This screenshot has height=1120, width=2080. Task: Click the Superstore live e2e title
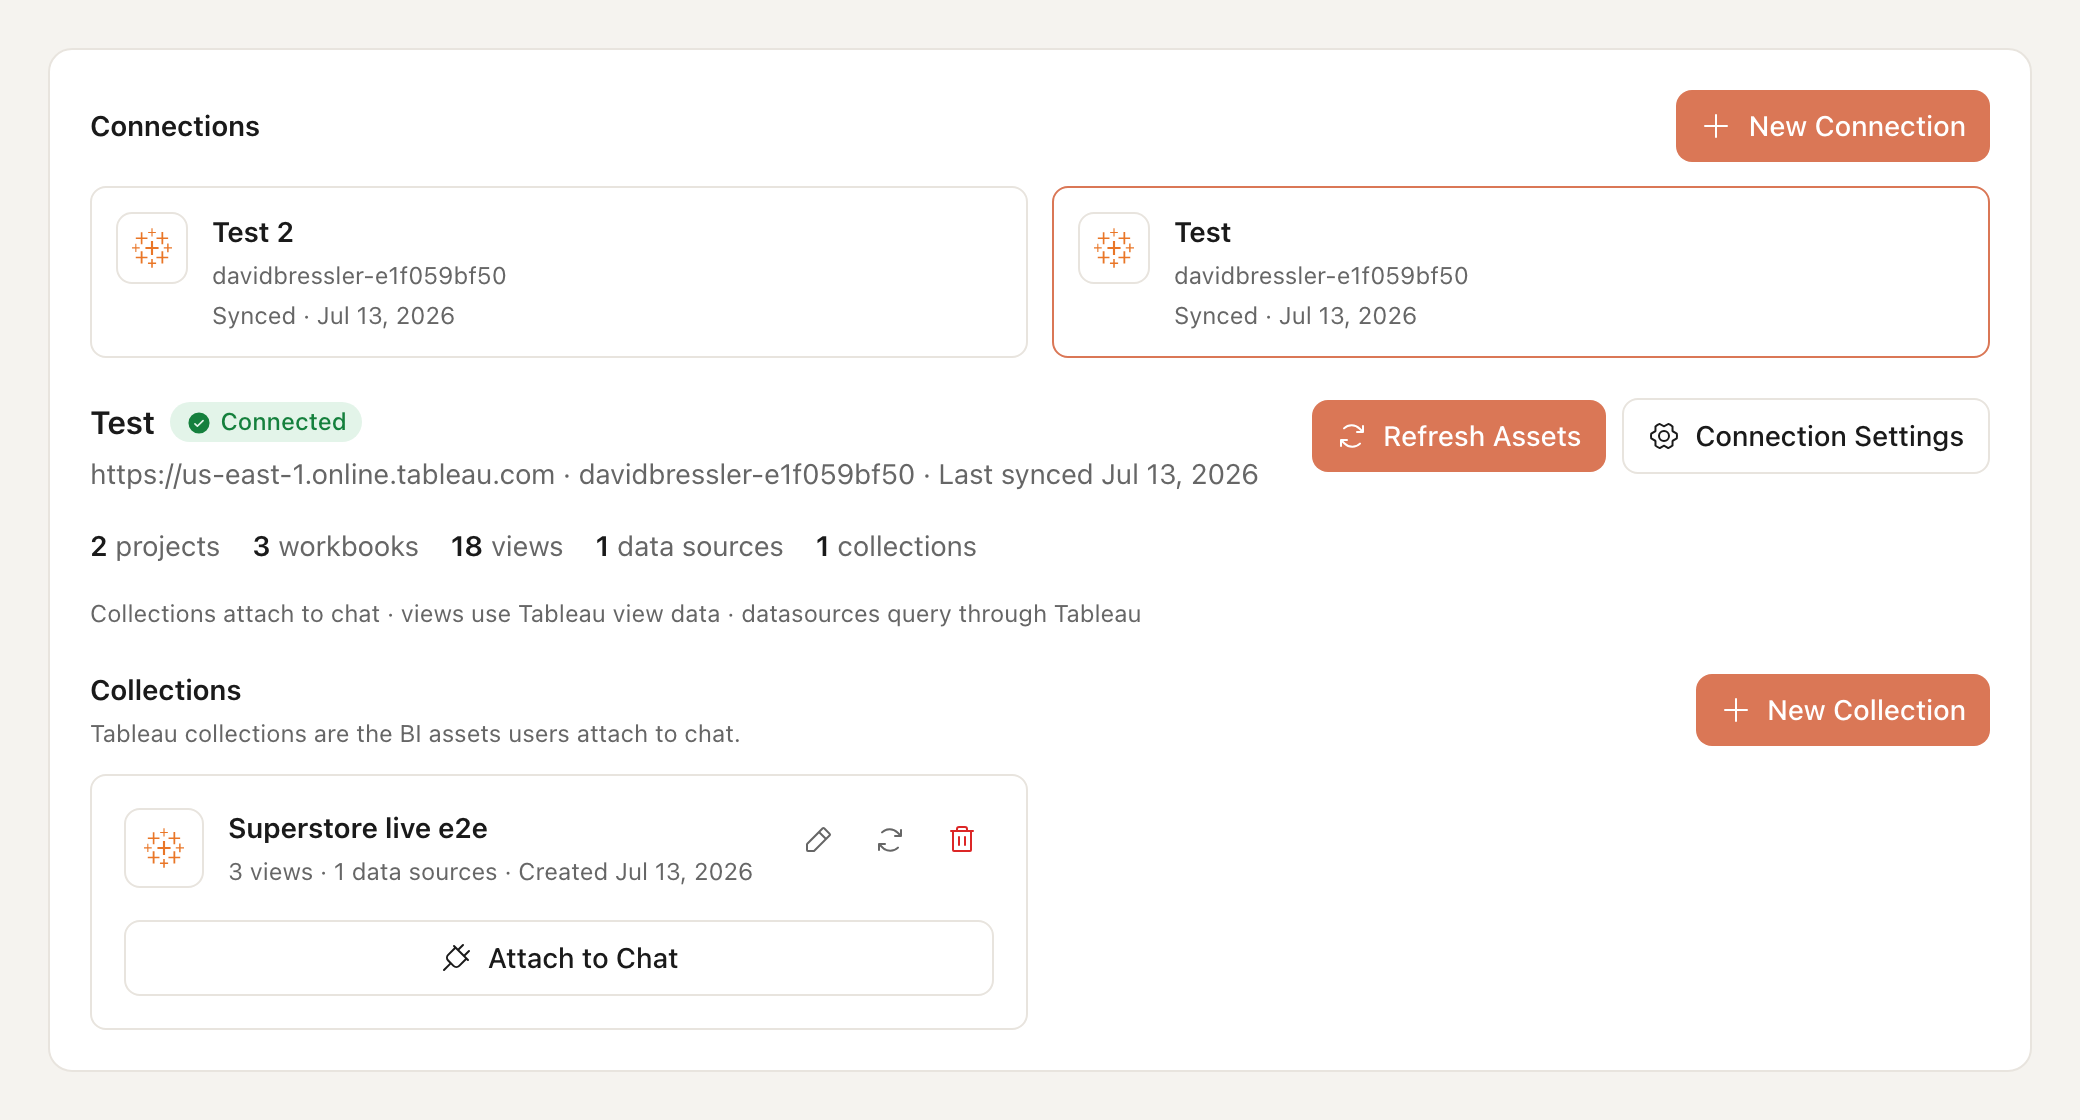click(358, 828)
